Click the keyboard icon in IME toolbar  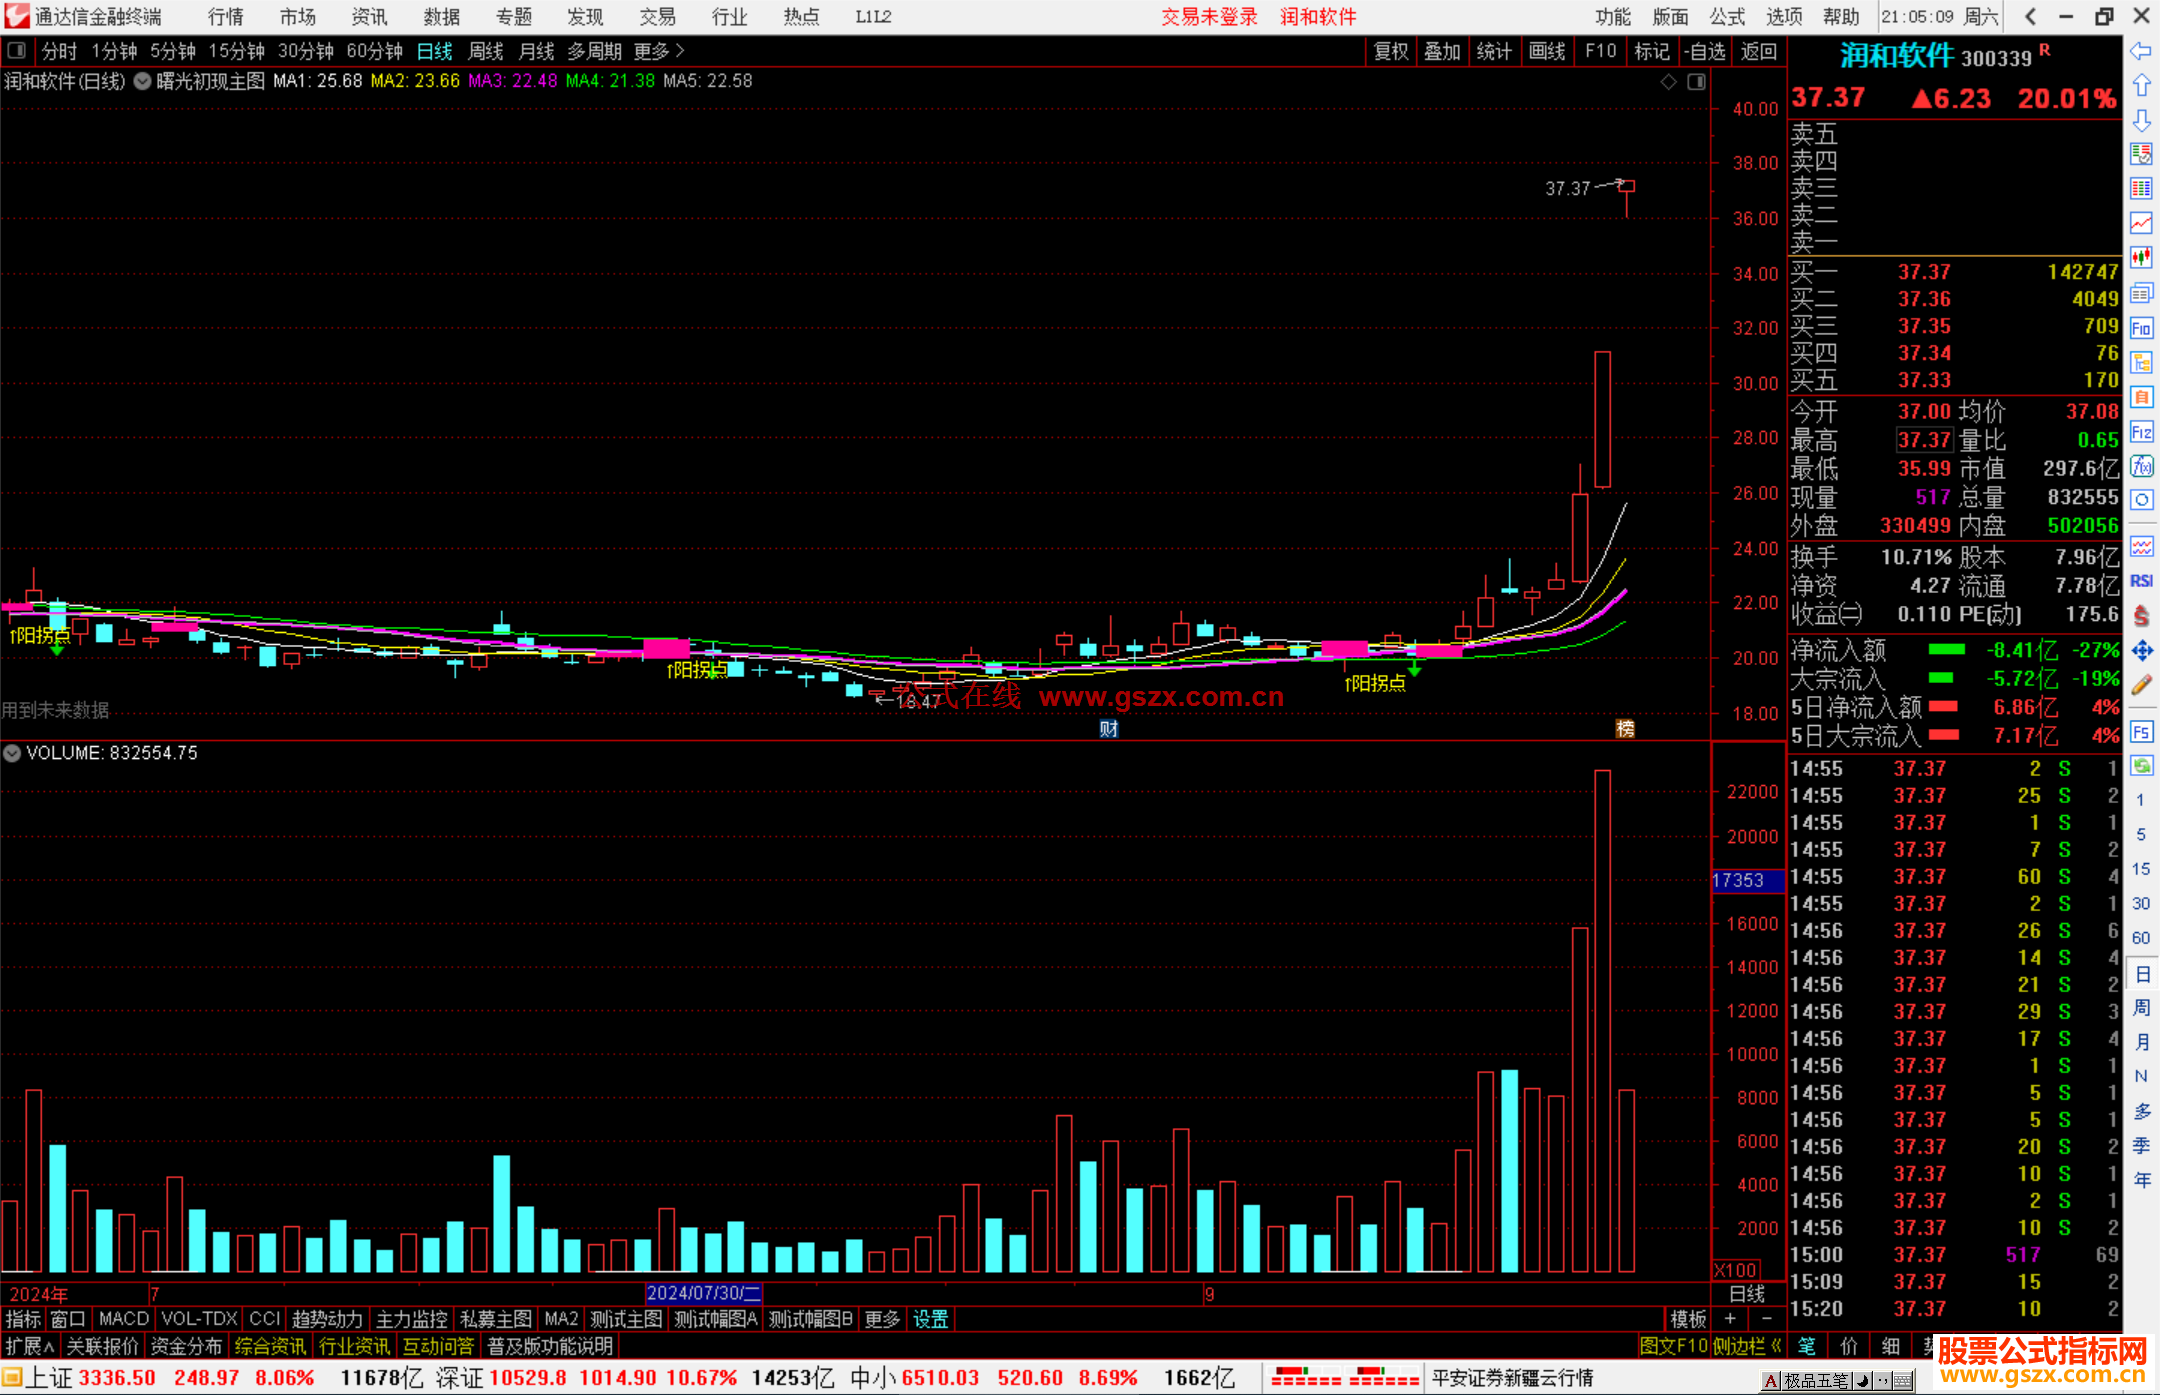[1902, 1381]
